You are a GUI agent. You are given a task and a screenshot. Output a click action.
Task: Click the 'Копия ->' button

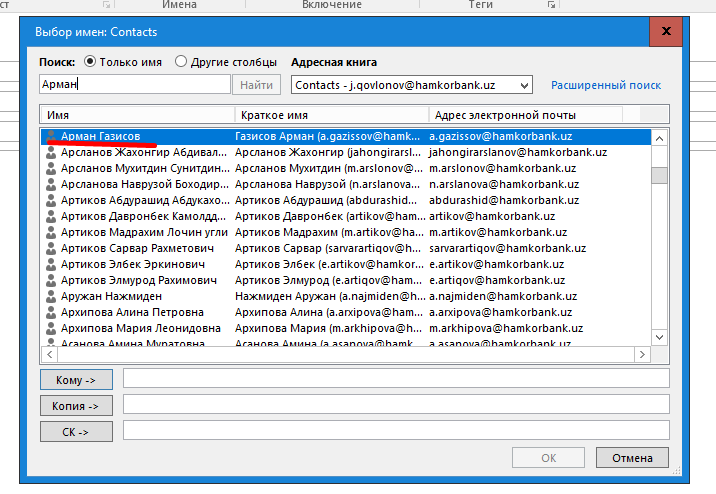pyautogui.click(x=76, y=405)
